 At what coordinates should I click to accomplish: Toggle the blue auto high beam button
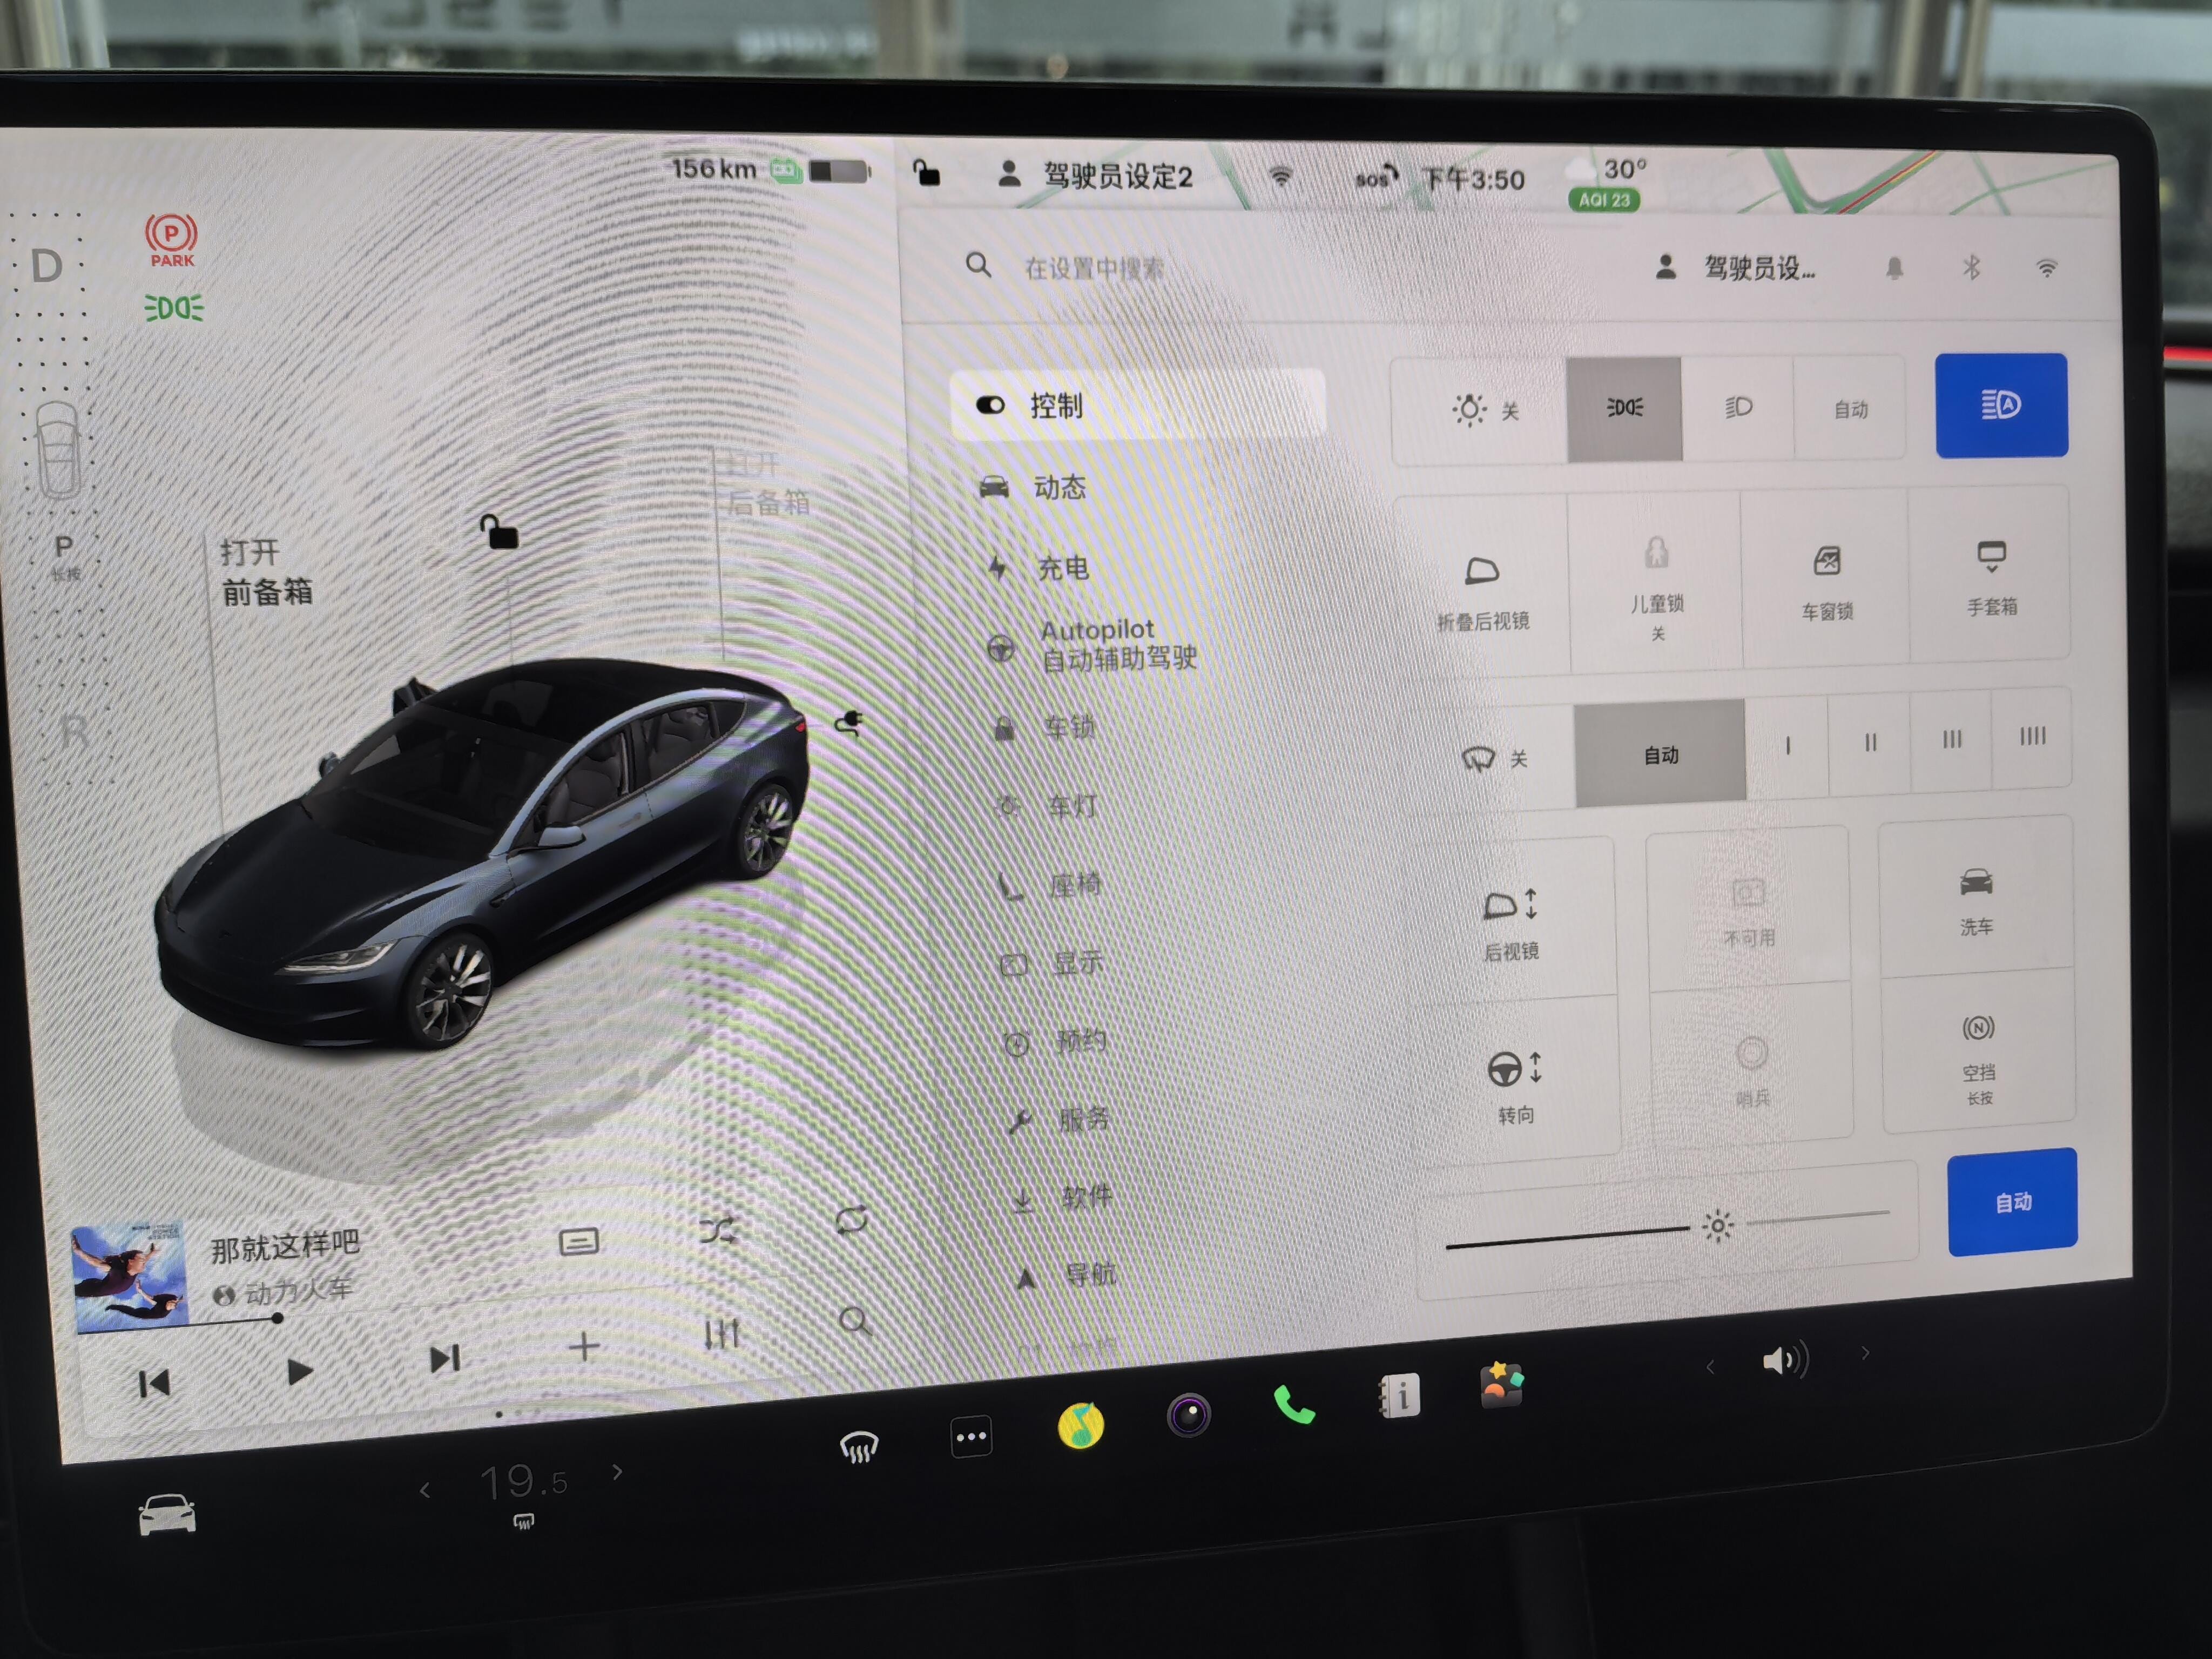click(2001, 405)
